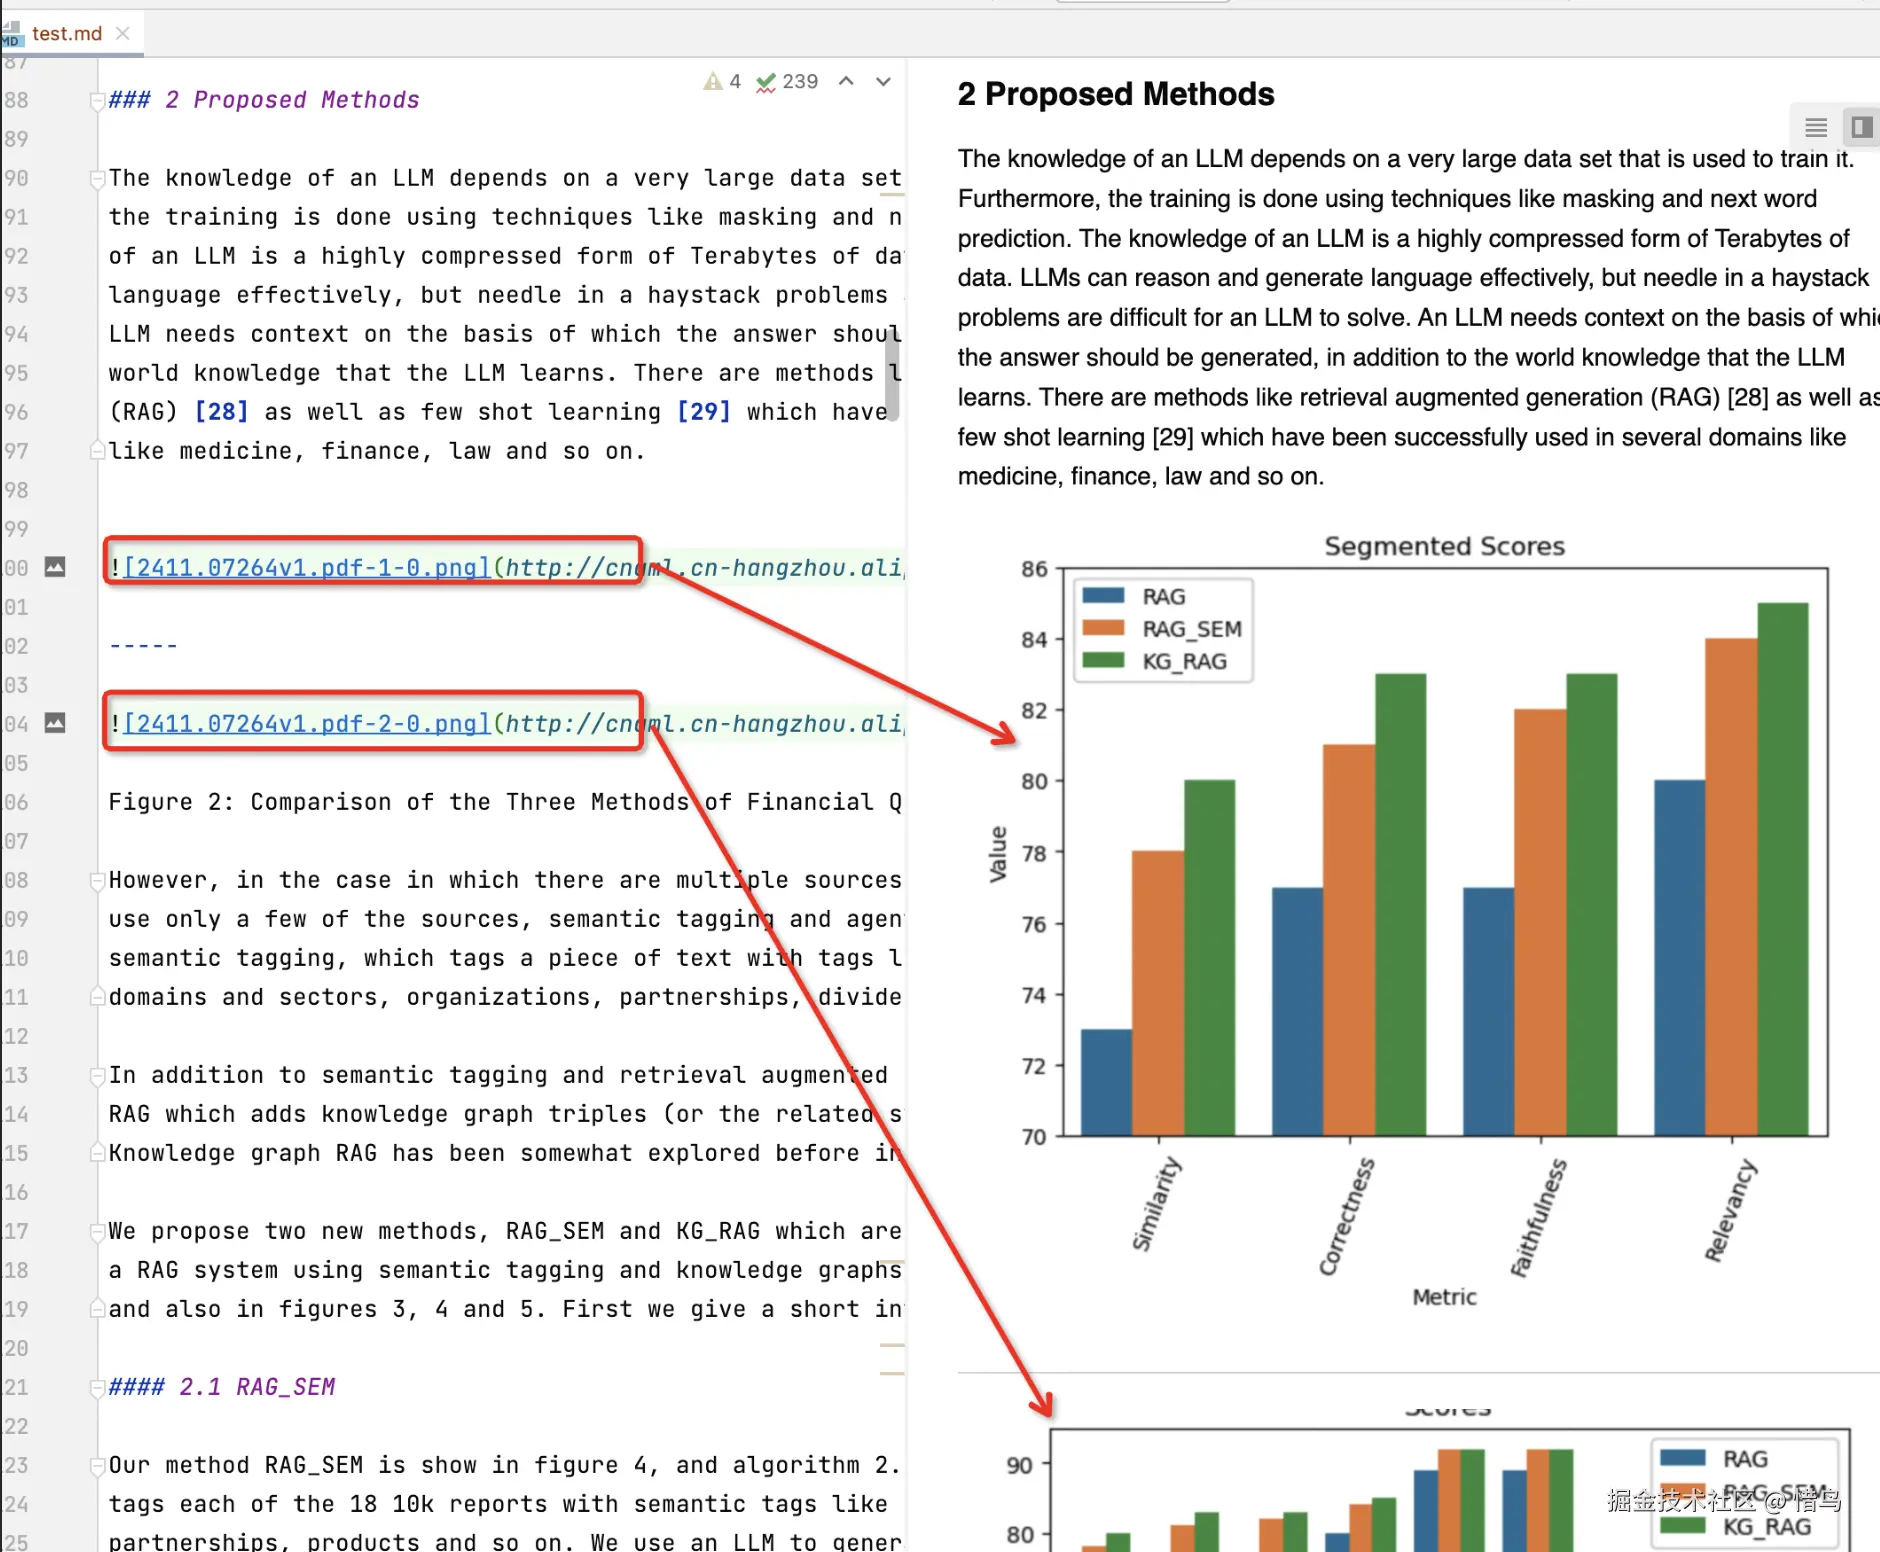Select the test.md tab
Image resolution: width=1880 pixels, height=1552 pixels.
point(67,33)
